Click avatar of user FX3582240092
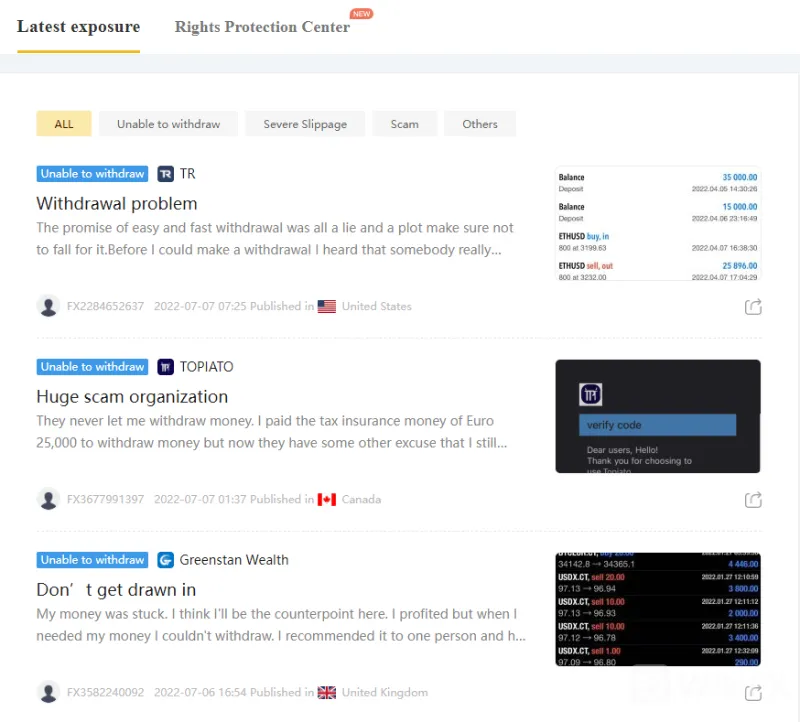The height and width of the screenshot is (722, 800). click(48, 692)
